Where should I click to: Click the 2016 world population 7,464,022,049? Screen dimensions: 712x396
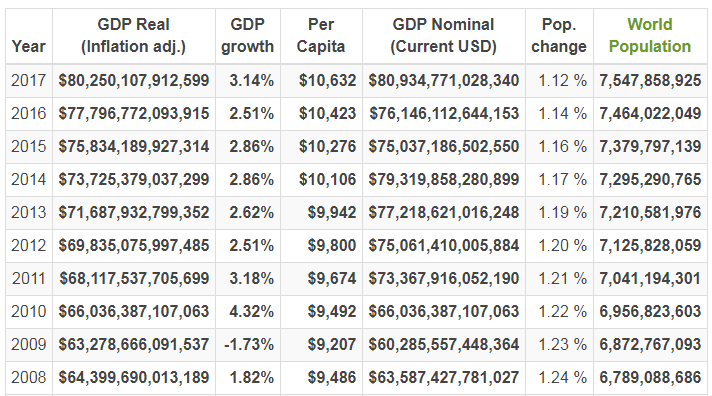pos(650,114)
